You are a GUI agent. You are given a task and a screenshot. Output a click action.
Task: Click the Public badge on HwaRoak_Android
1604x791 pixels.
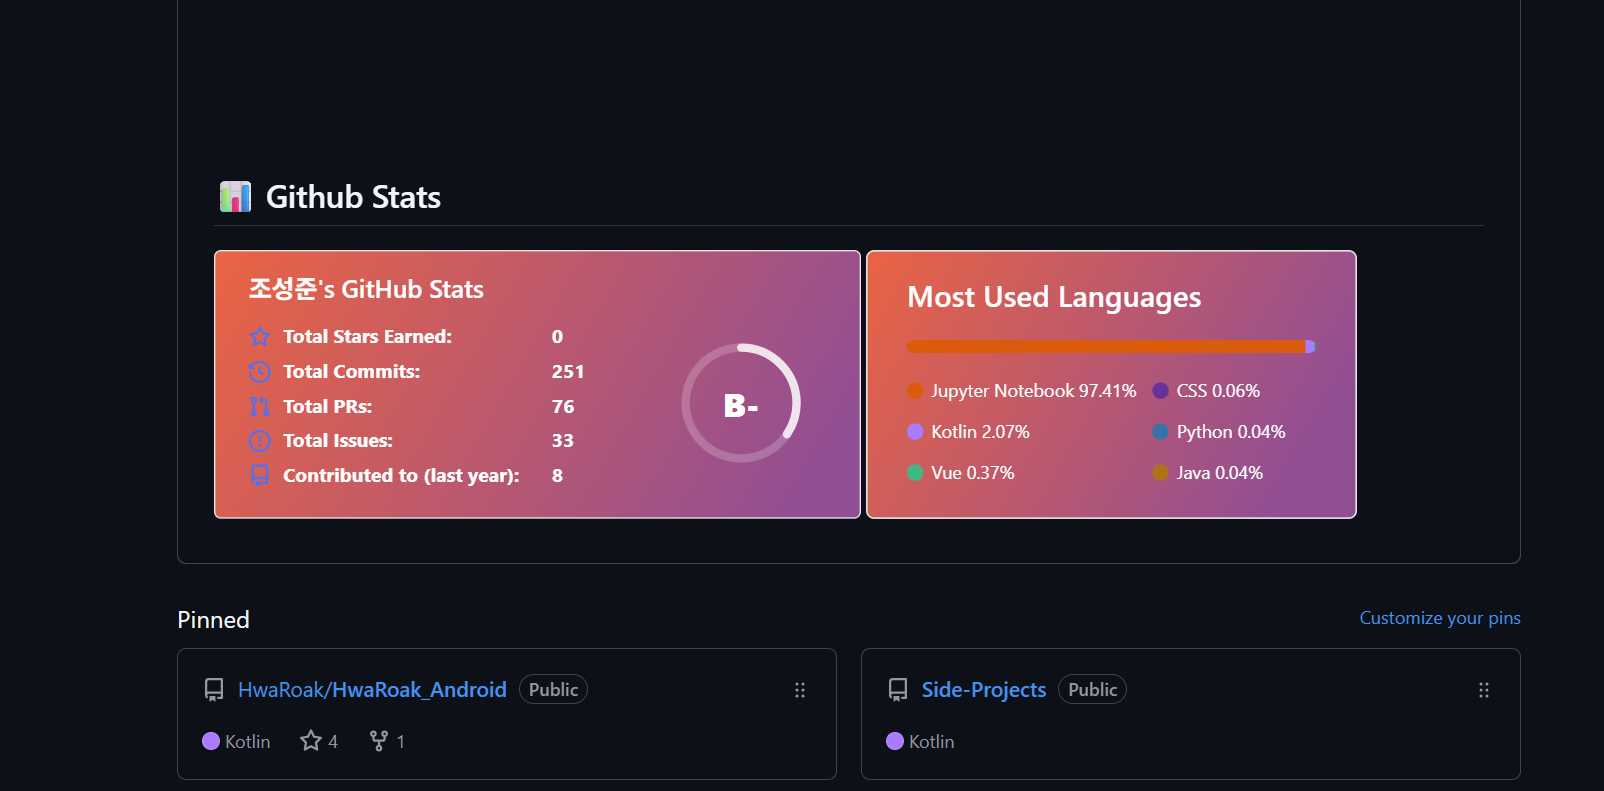click(553, 690)
